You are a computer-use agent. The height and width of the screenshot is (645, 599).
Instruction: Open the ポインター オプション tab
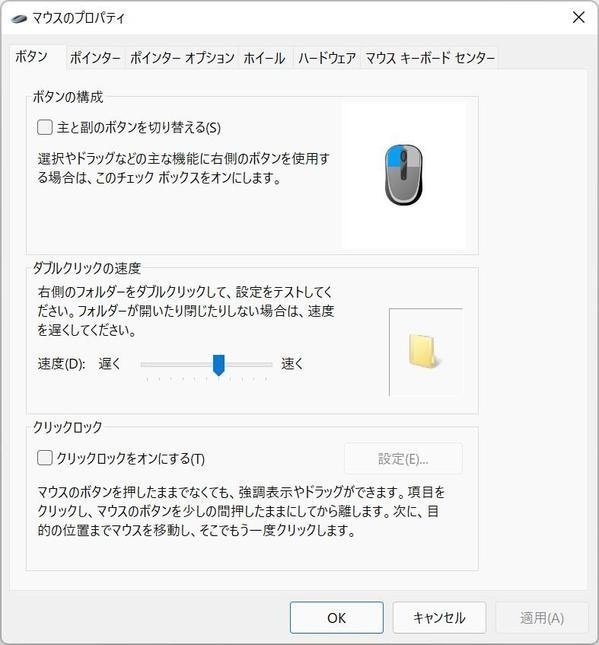182,58
